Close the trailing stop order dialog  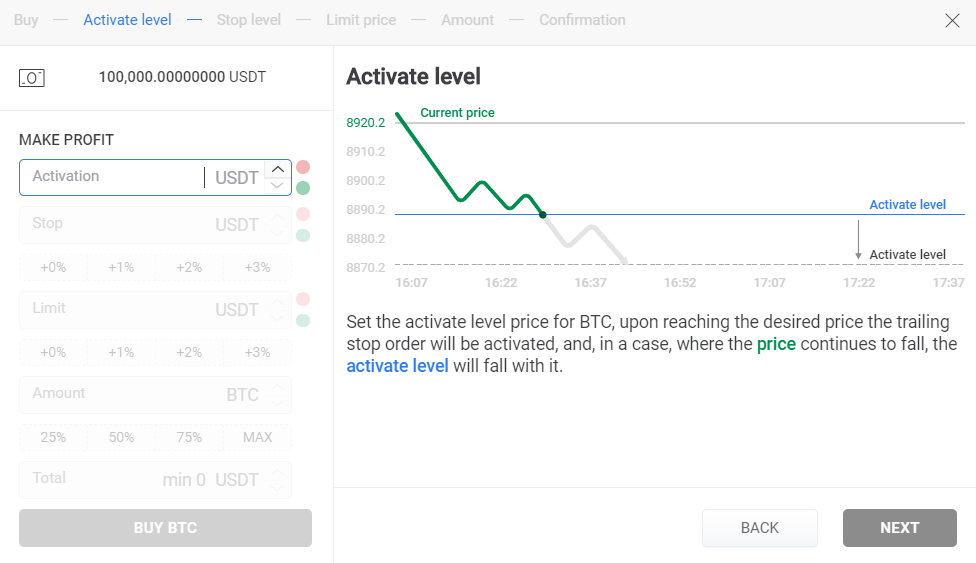click(952, 21)
